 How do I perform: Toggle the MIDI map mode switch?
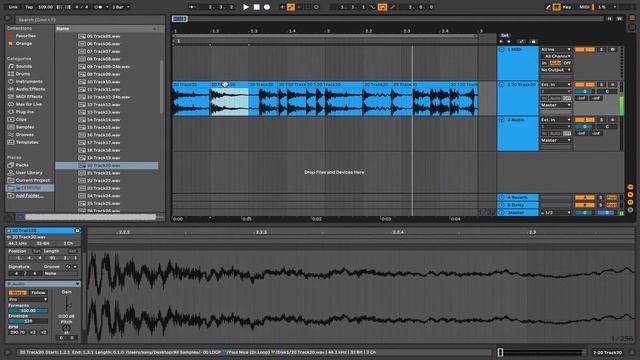pyautogui.click(x=584, y=7)
